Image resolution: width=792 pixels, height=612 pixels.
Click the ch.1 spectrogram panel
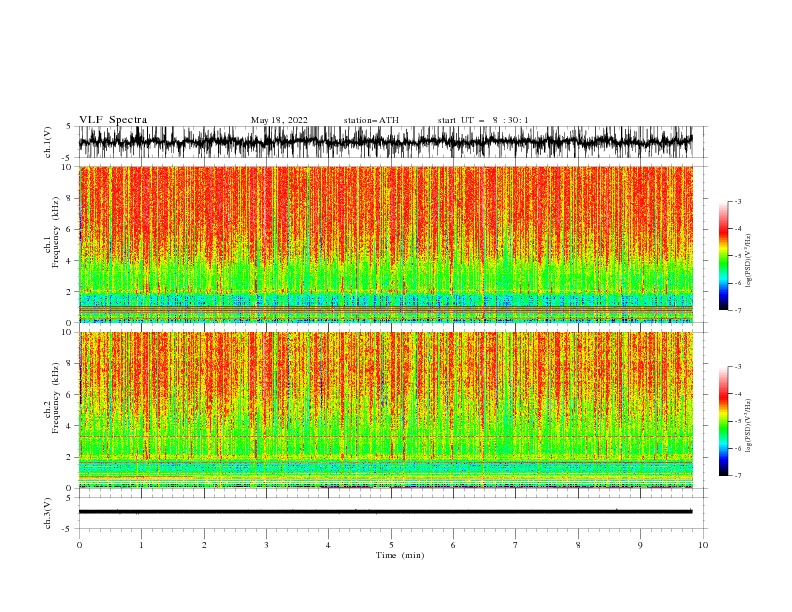click(385, 244)
